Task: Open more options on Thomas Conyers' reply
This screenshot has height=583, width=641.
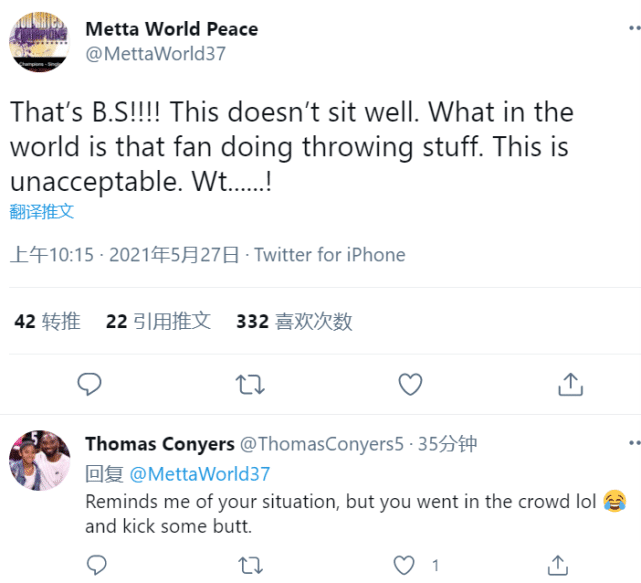Action: click(633, 441)
